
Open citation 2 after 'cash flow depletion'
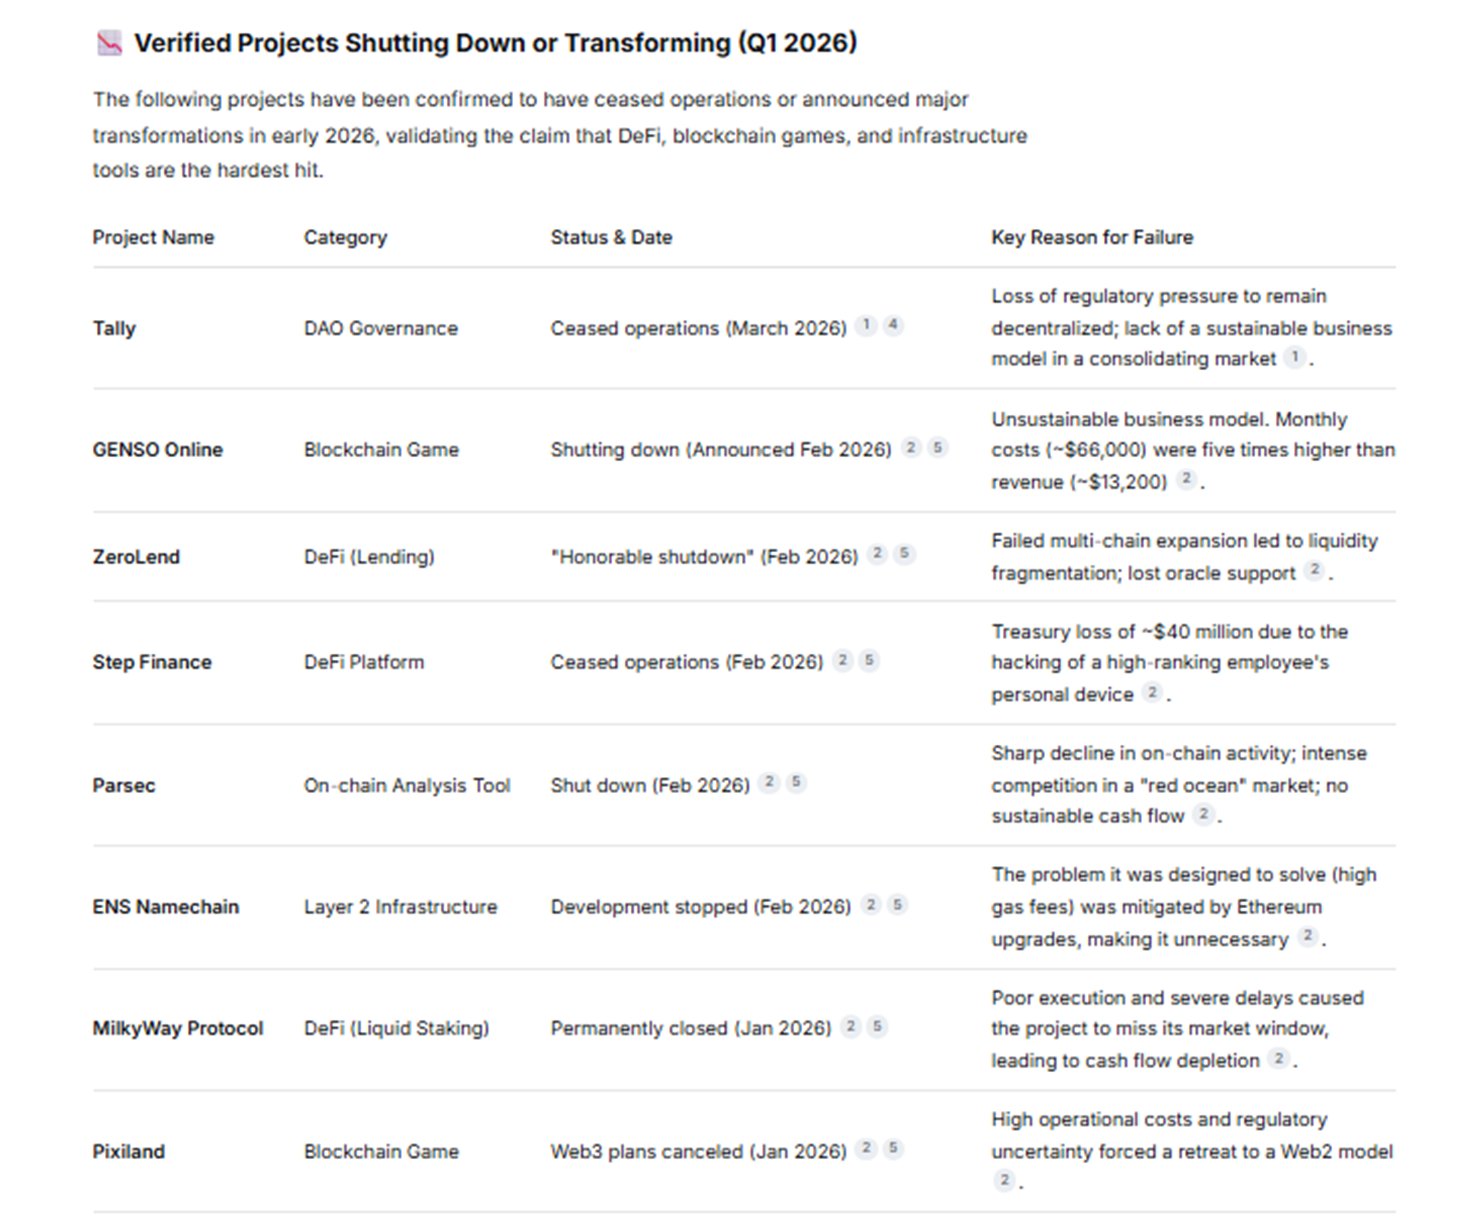pyautogui.click(x=1279, y=1058)
